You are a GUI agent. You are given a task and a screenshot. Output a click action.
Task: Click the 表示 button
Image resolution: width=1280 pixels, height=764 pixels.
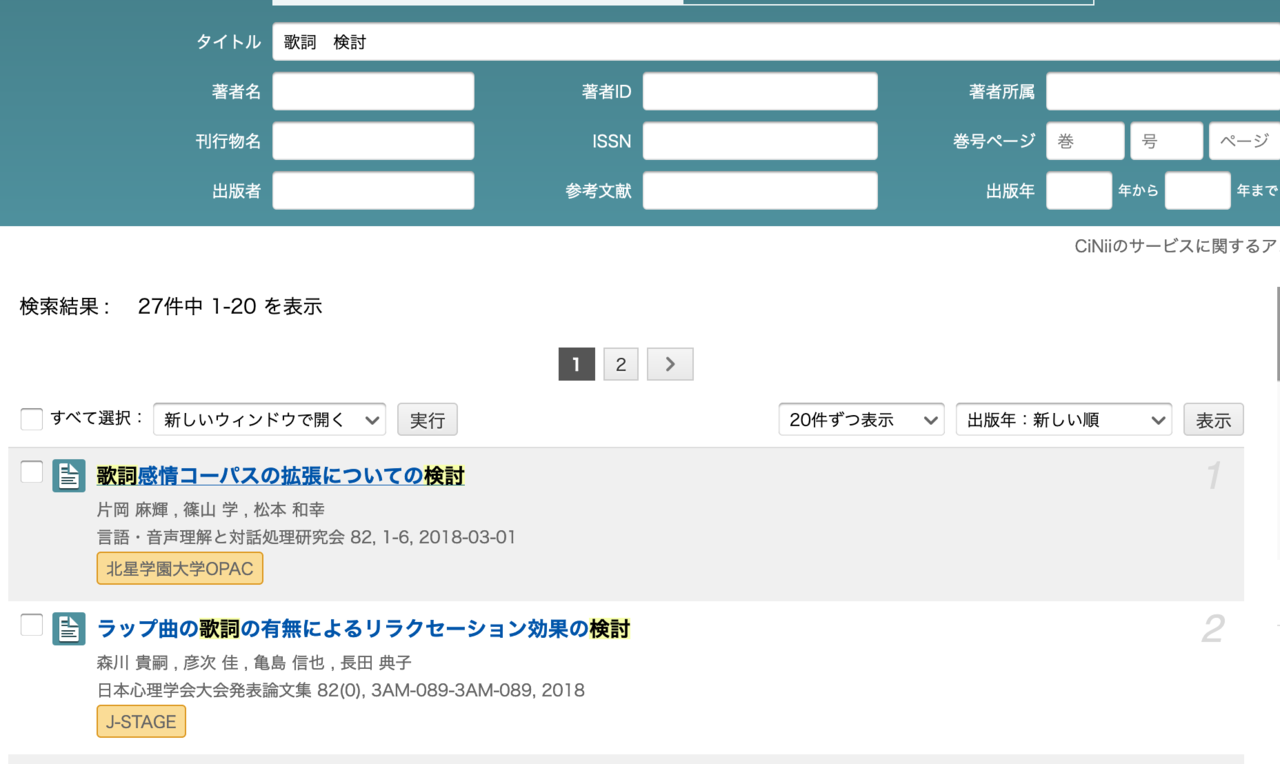tap(1213, 420)
